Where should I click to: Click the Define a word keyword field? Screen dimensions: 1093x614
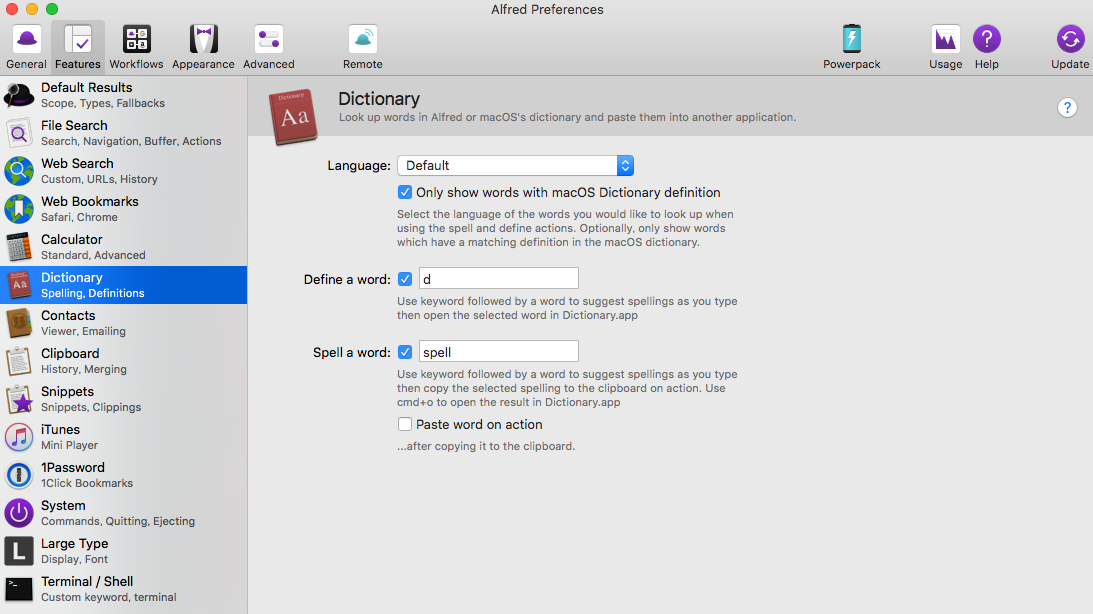tap(498, 278)
